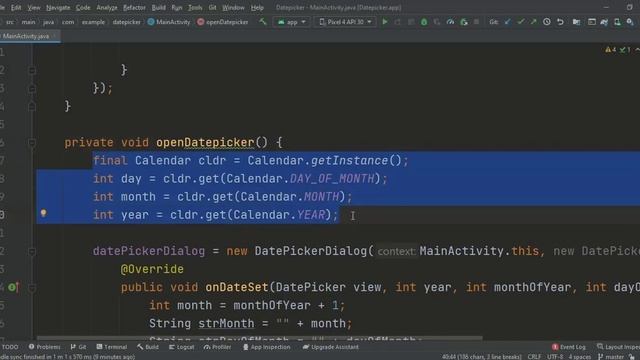Click the Git Push arrow icon

533,22
